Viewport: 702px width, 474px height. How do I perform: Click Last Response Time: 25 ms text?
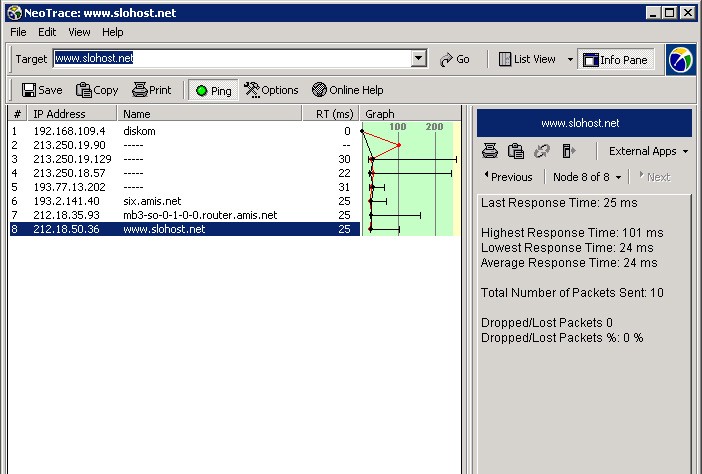559,203
